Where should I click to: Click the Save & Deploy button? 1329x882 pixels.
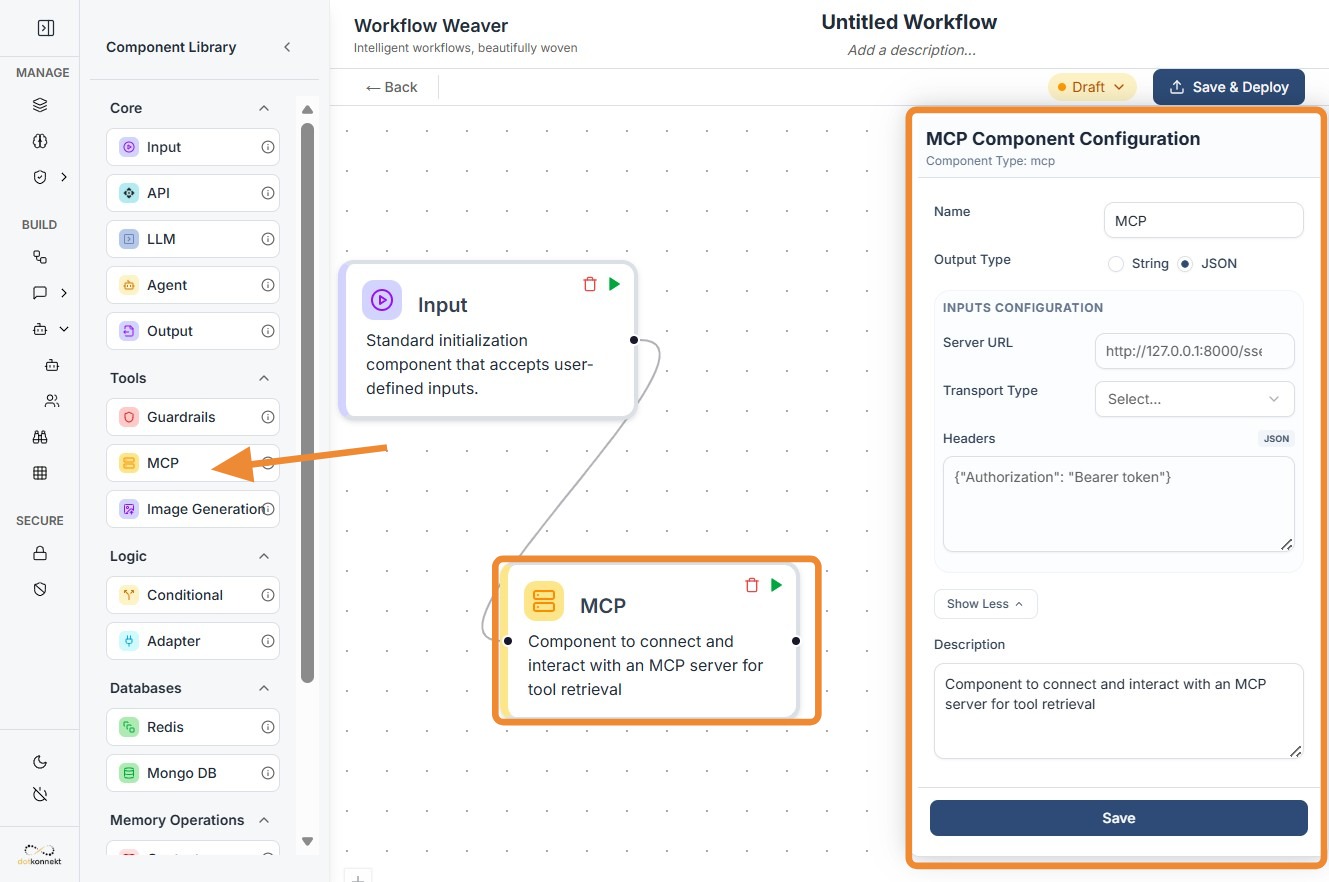1228,87
